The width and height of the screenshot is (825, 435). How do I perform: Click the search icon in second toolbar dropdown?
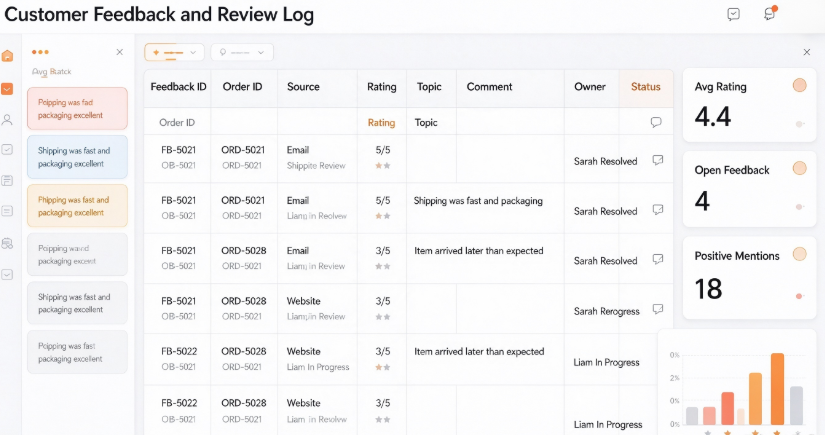point(223,52)
